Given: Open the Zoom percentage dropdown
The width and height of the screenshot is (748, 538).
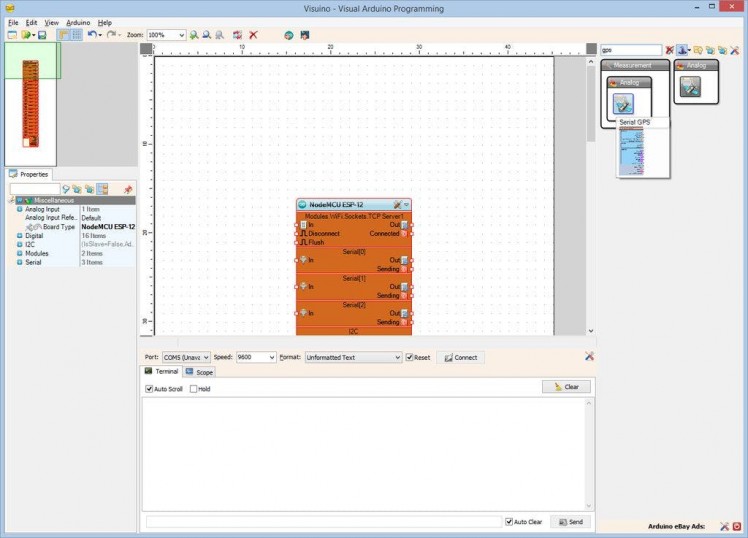Looking at the screenshot, I should [181, 35].
